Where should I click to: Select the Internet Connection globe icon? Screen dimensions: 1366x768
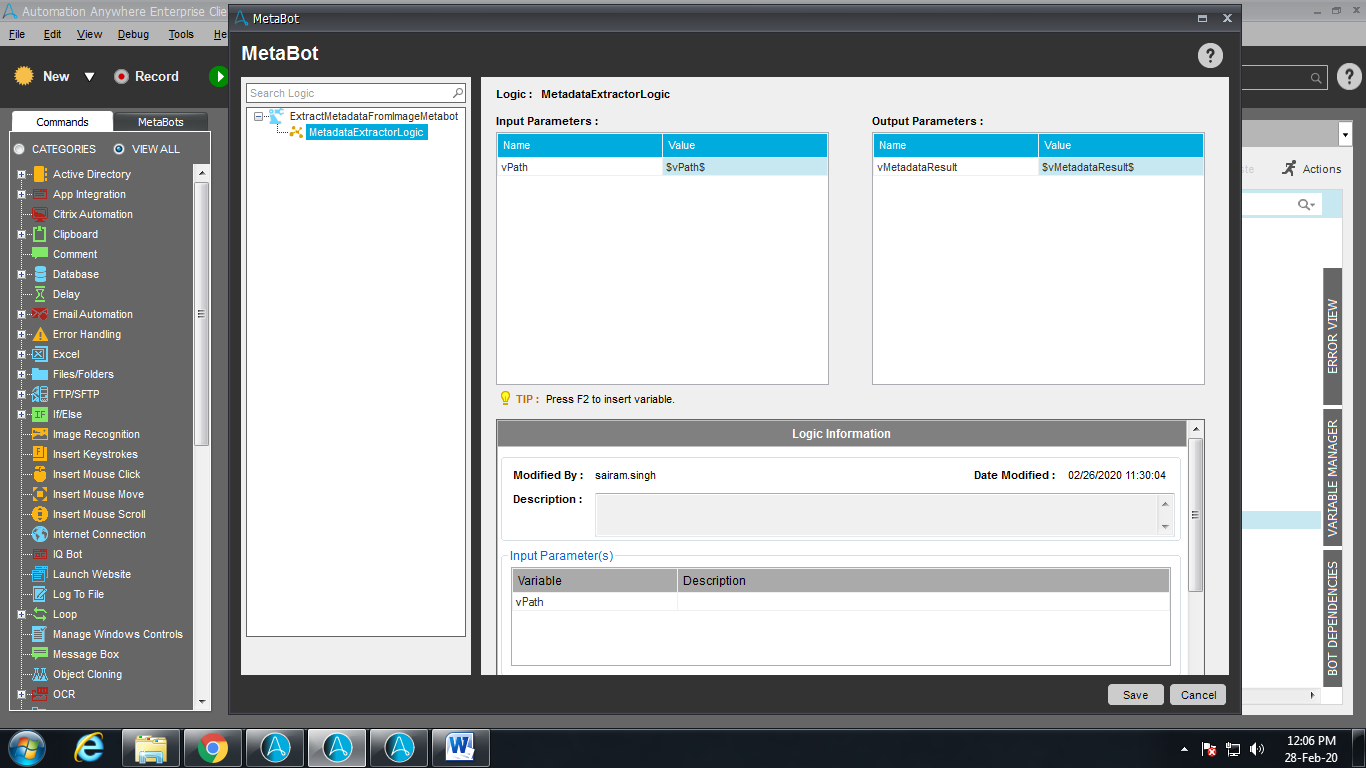coord(40,534)
